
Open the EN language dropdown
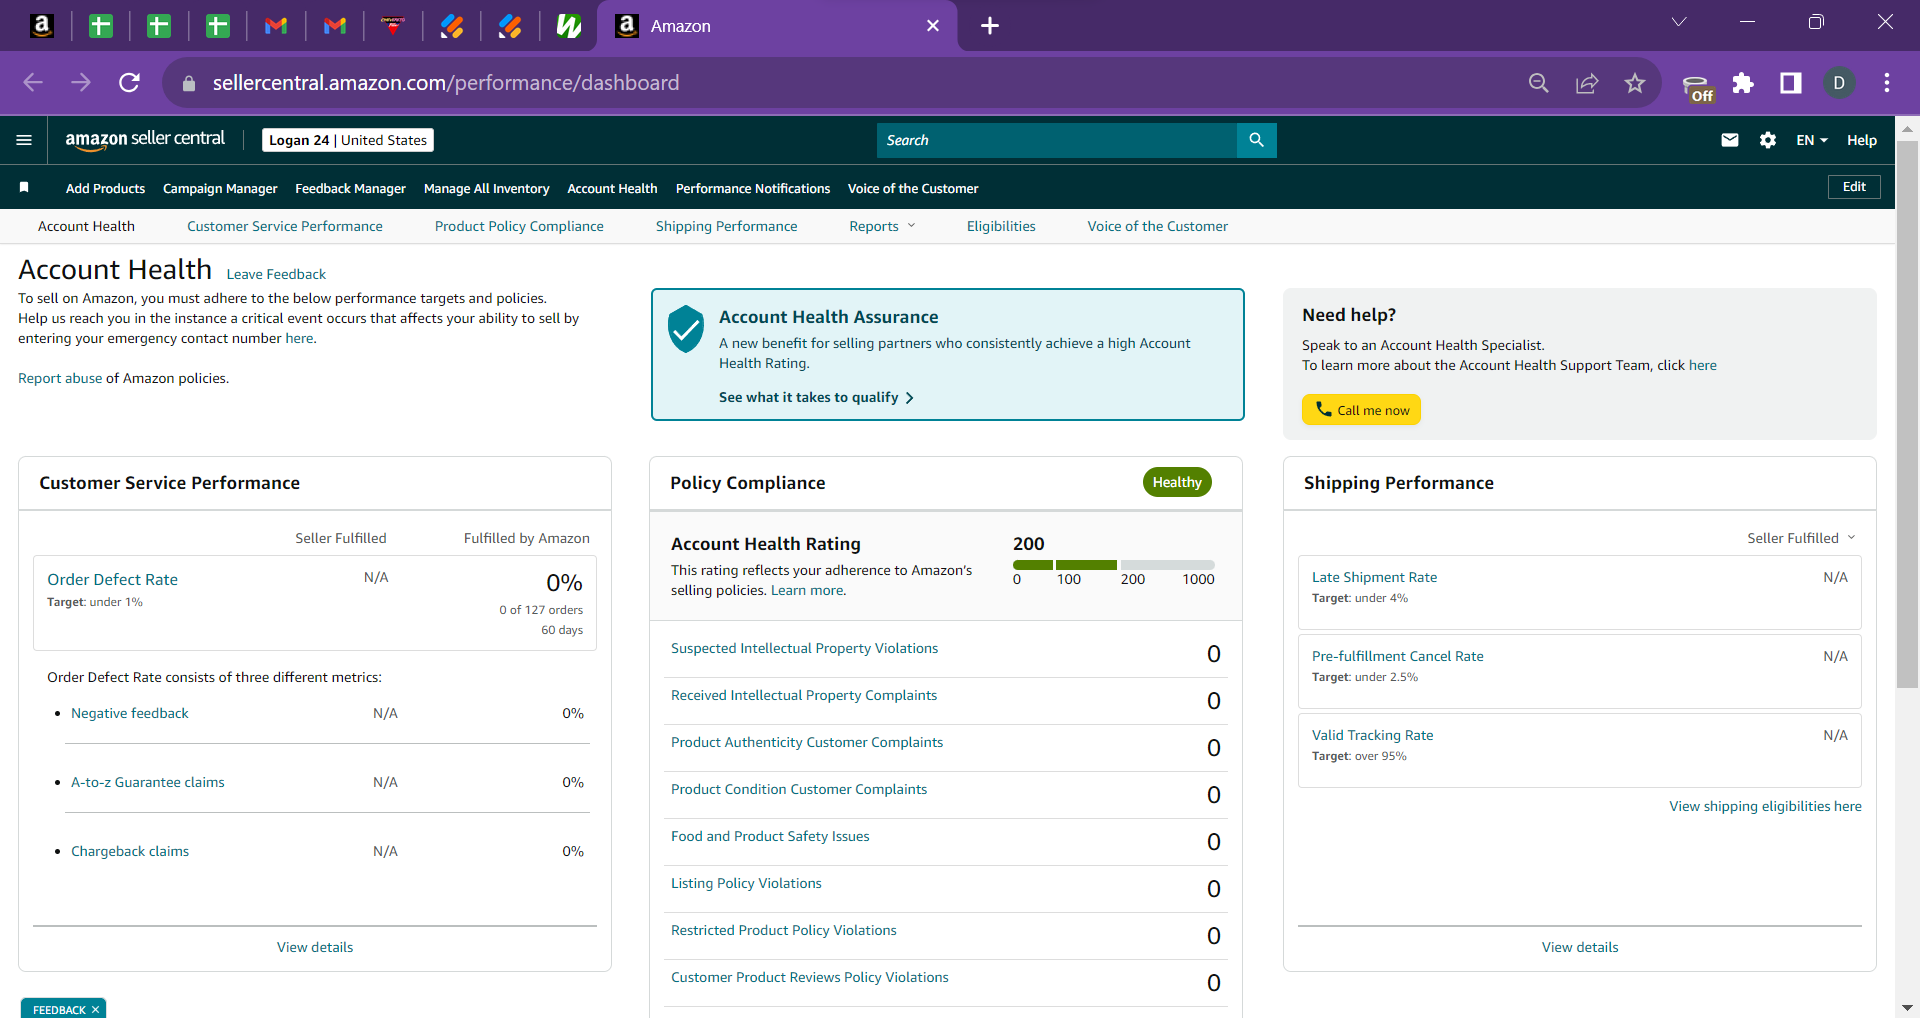[1812, 140]
